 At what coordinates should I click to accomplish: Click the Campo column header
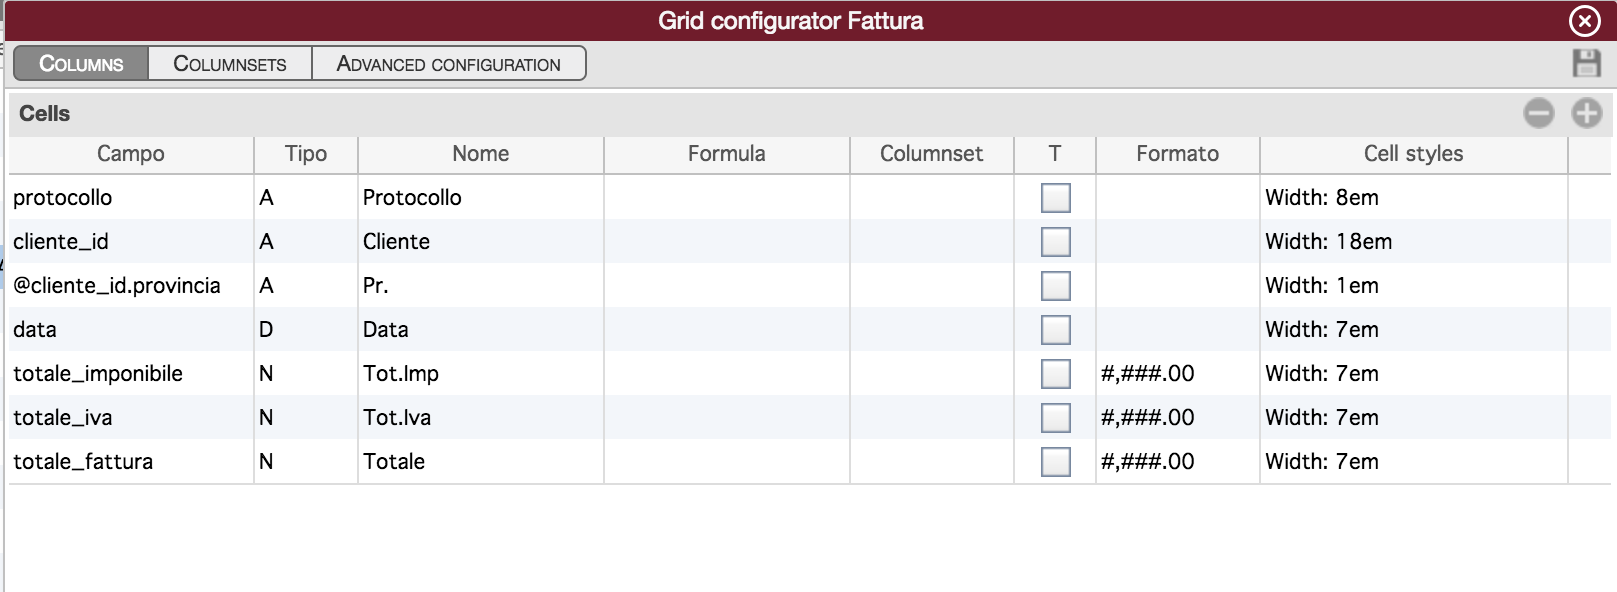pyautogui.click(x=131, y=154)
